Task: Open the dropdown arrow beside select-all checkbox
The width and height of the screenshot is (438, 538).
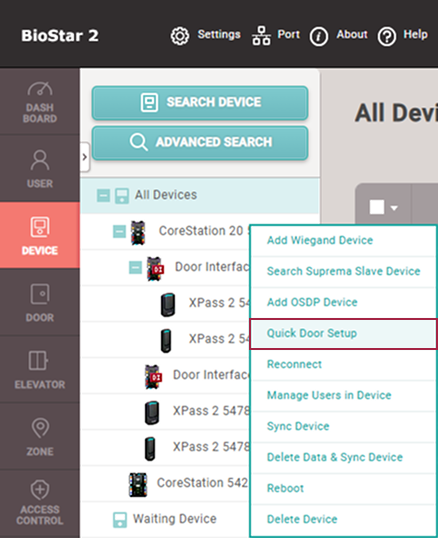Action: pyautogui.click(x=394, y=208)
